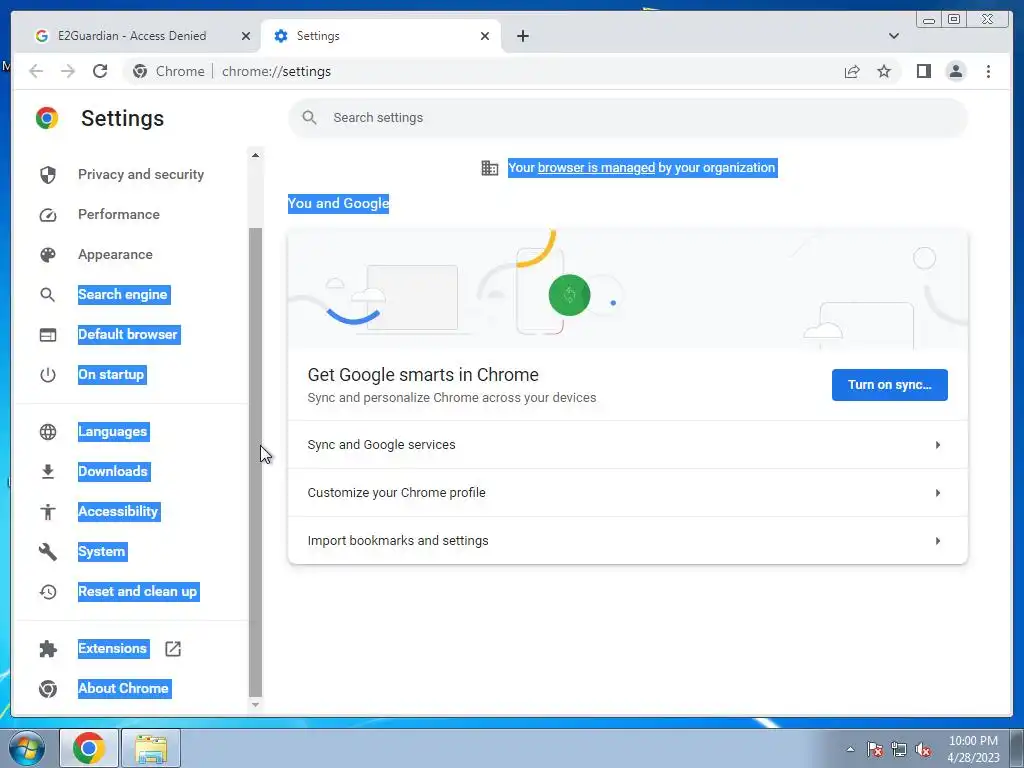This screenshot has height=768, width=1024.
Task: Click the Privacy and security shield icon
Action: pos(48,174)
